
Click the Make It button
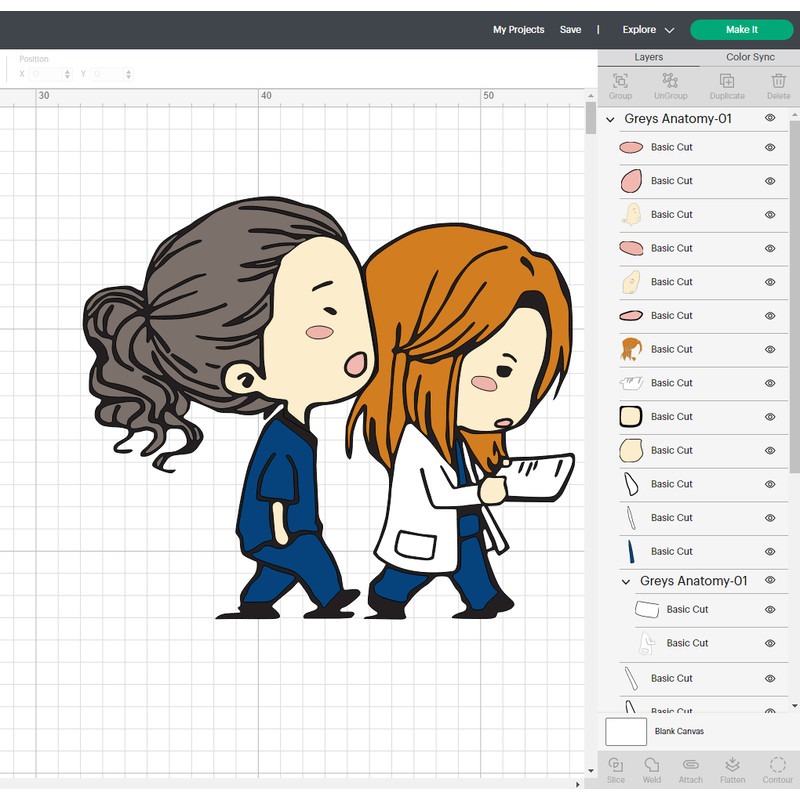click(x=742, y=29)
